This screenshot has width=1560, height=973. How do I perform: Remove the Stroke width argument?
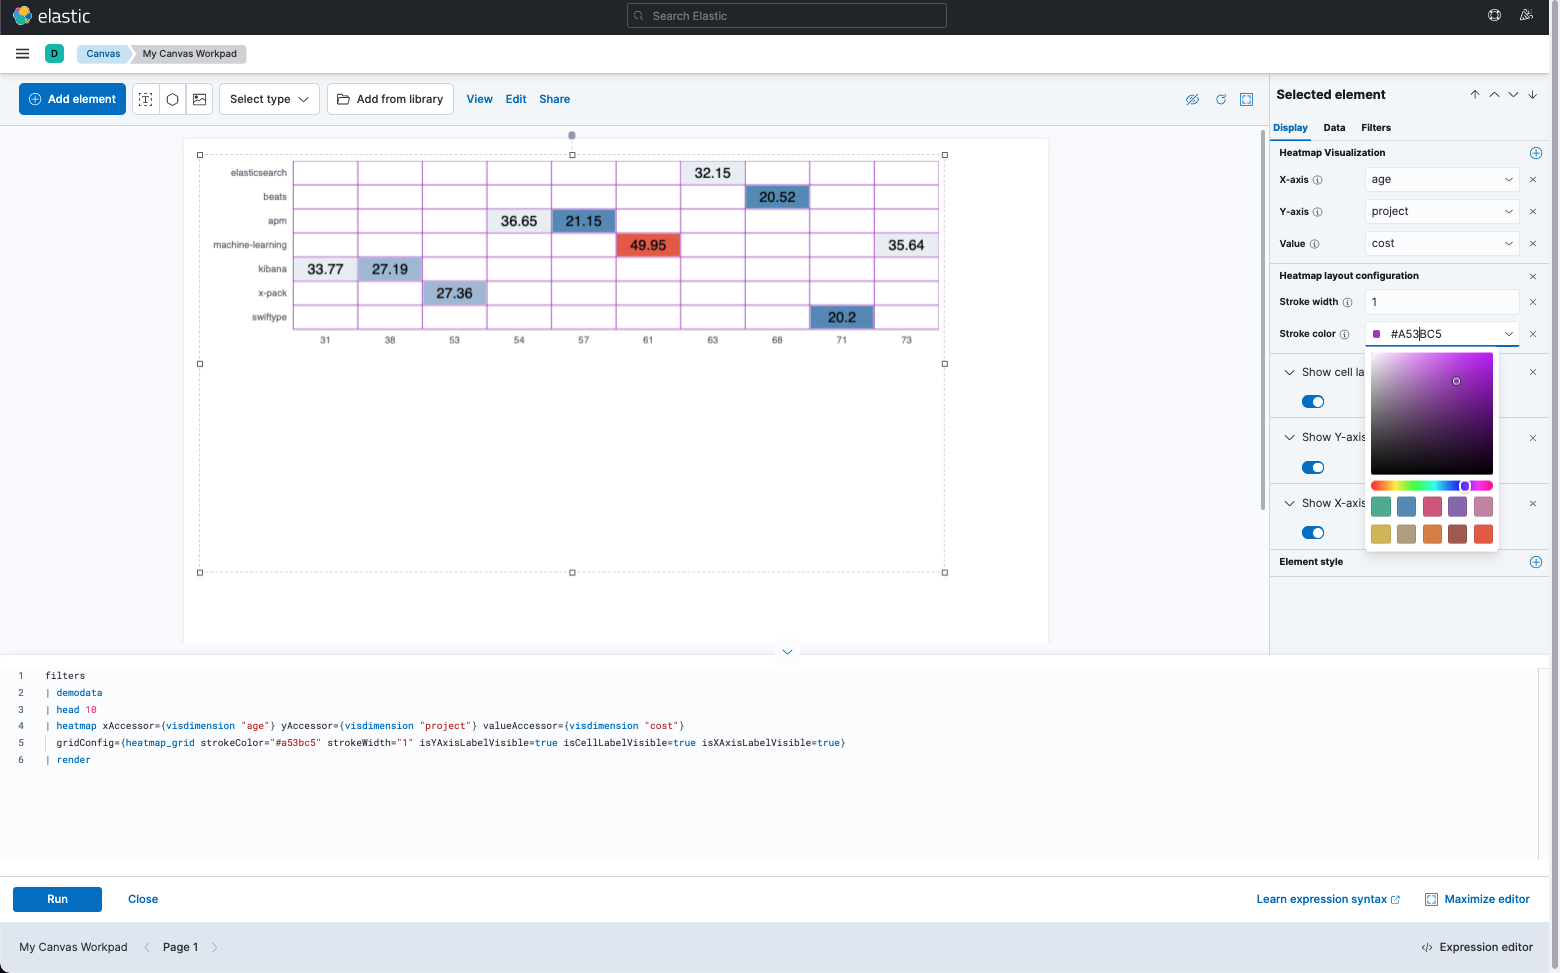(x=1533, y=302)
